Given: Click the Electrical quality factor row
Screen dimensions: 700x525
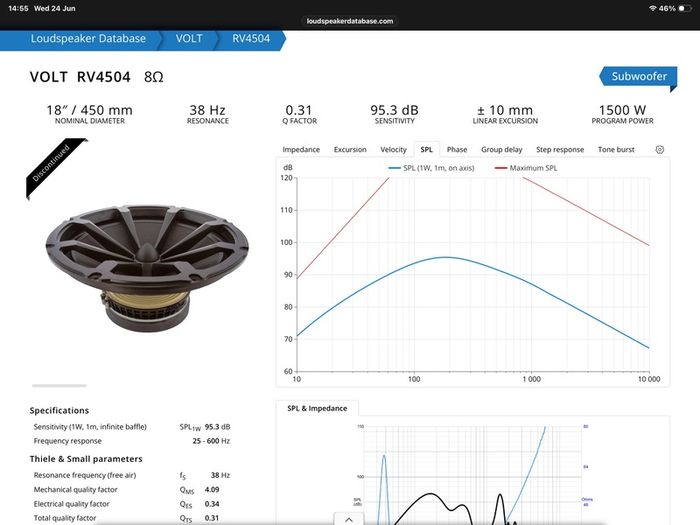Looking at the screenshot, I should [x=132, y=504].
